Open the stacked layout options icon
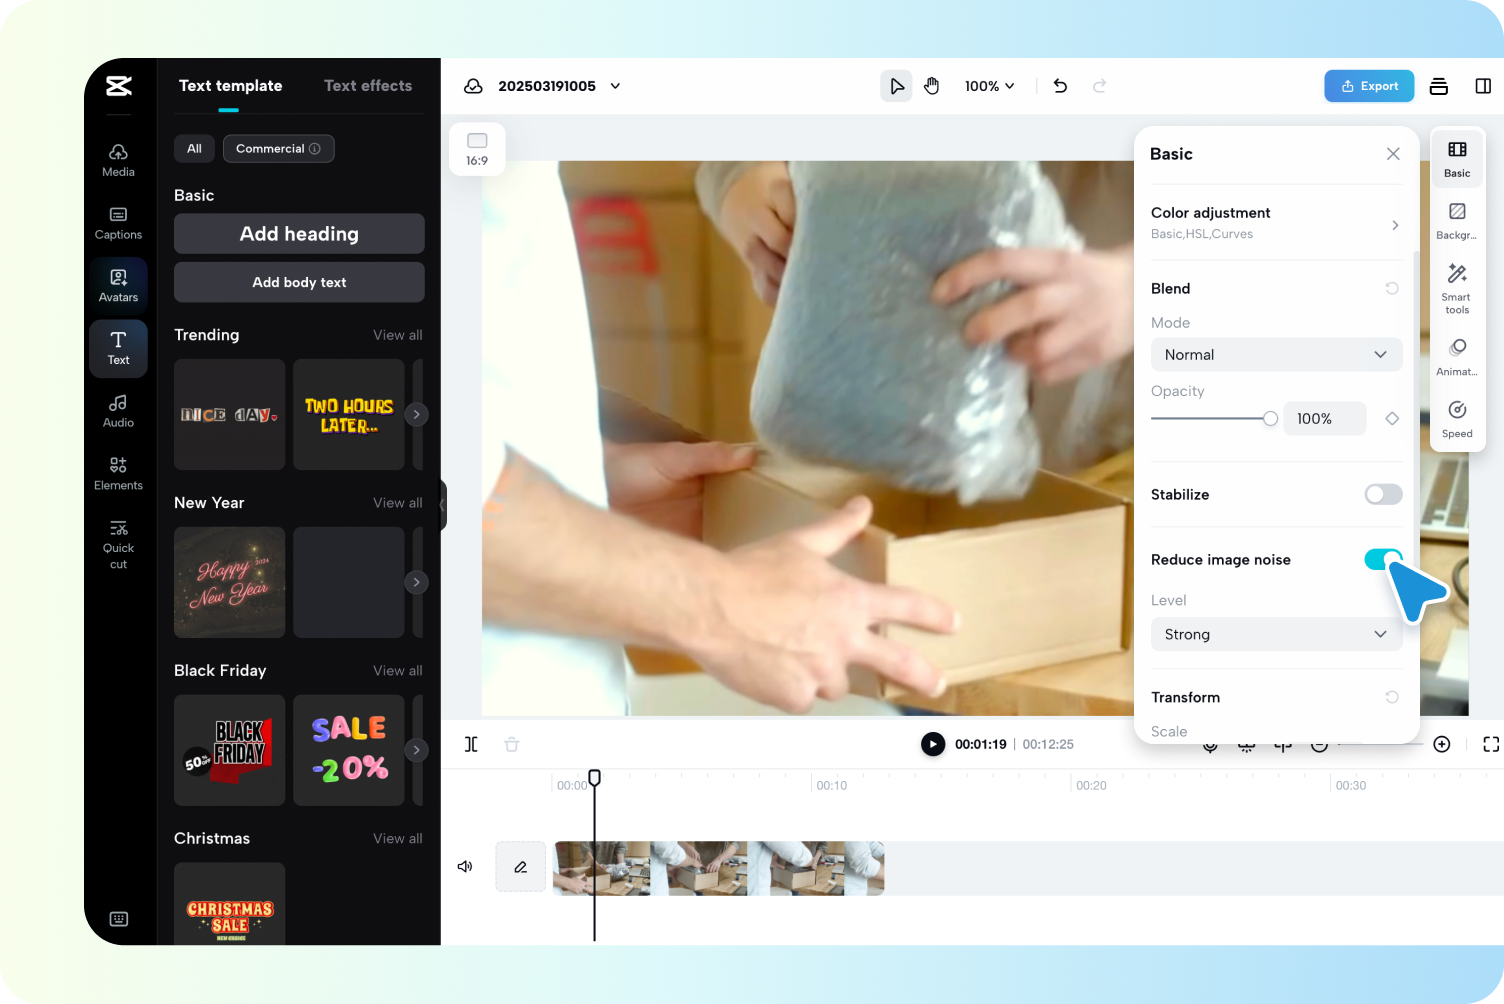Viewport: 1504px width, 1004px height. click(1439, 86)
